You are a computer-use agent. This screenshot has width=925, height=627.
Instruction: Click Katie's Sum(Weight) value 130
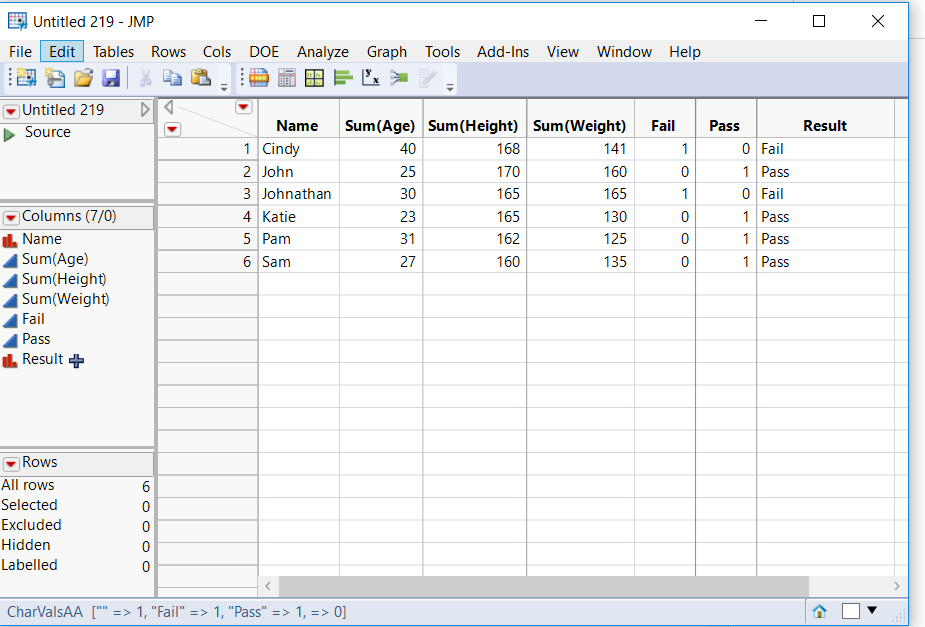click(580, 217)
